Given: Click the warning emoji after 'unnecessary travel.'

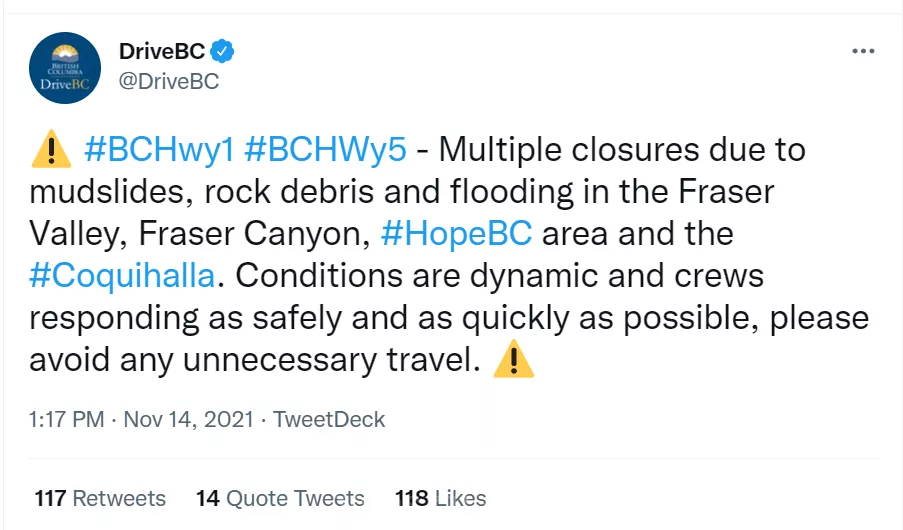Looking at the screenshot, I should click(514, 360).
